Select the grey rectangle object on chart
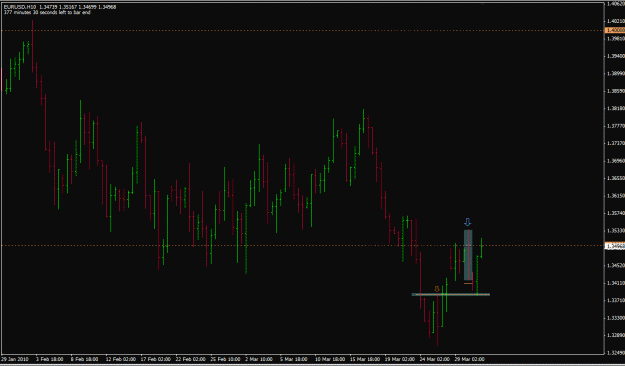Image resolution: width=625 pixels, height=366 pixels. point(468,255)
